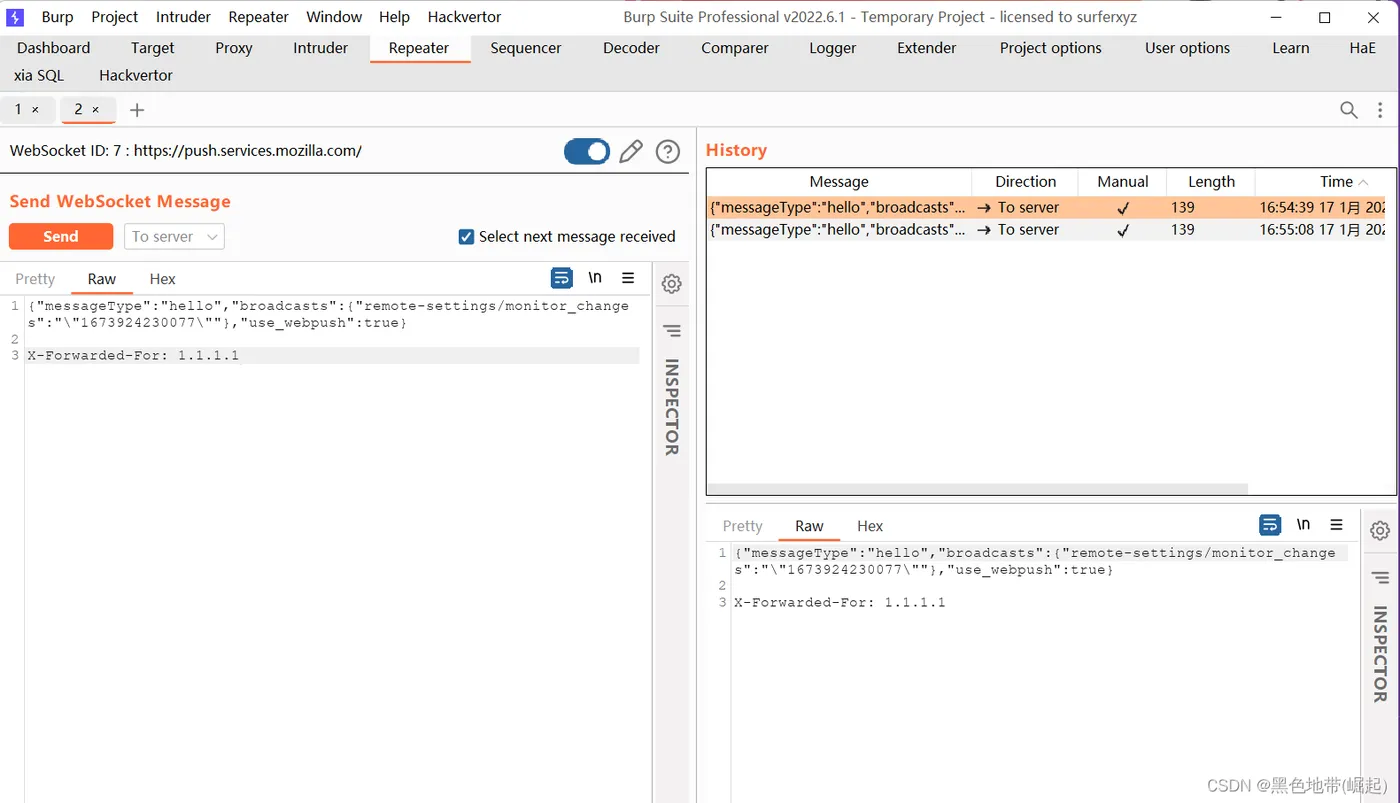Switch to the Dashboard tab
The height and width of the screenshot is (803, 1400).
tap(53, 48)
